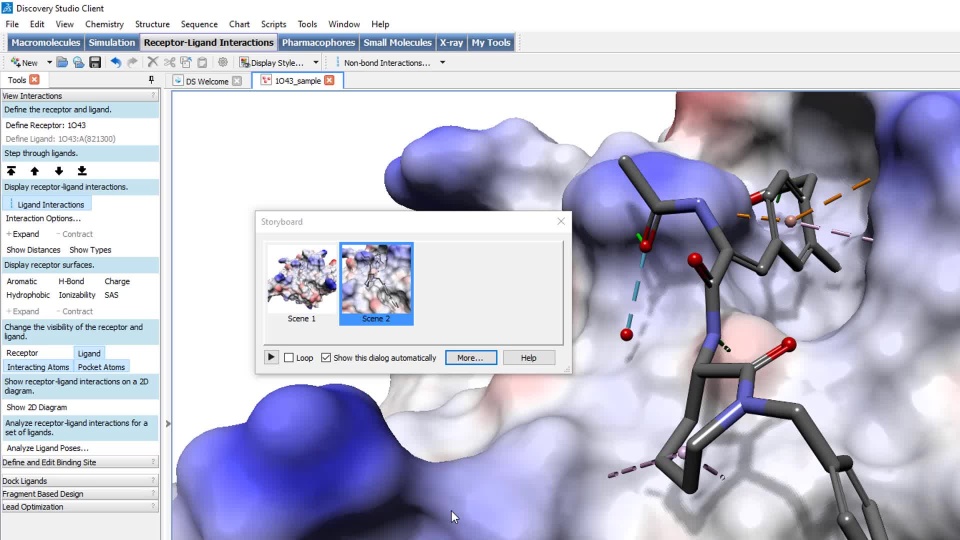Select Small Molecules toolset tab
Viewport: 960px width, 540px height.
397,42
